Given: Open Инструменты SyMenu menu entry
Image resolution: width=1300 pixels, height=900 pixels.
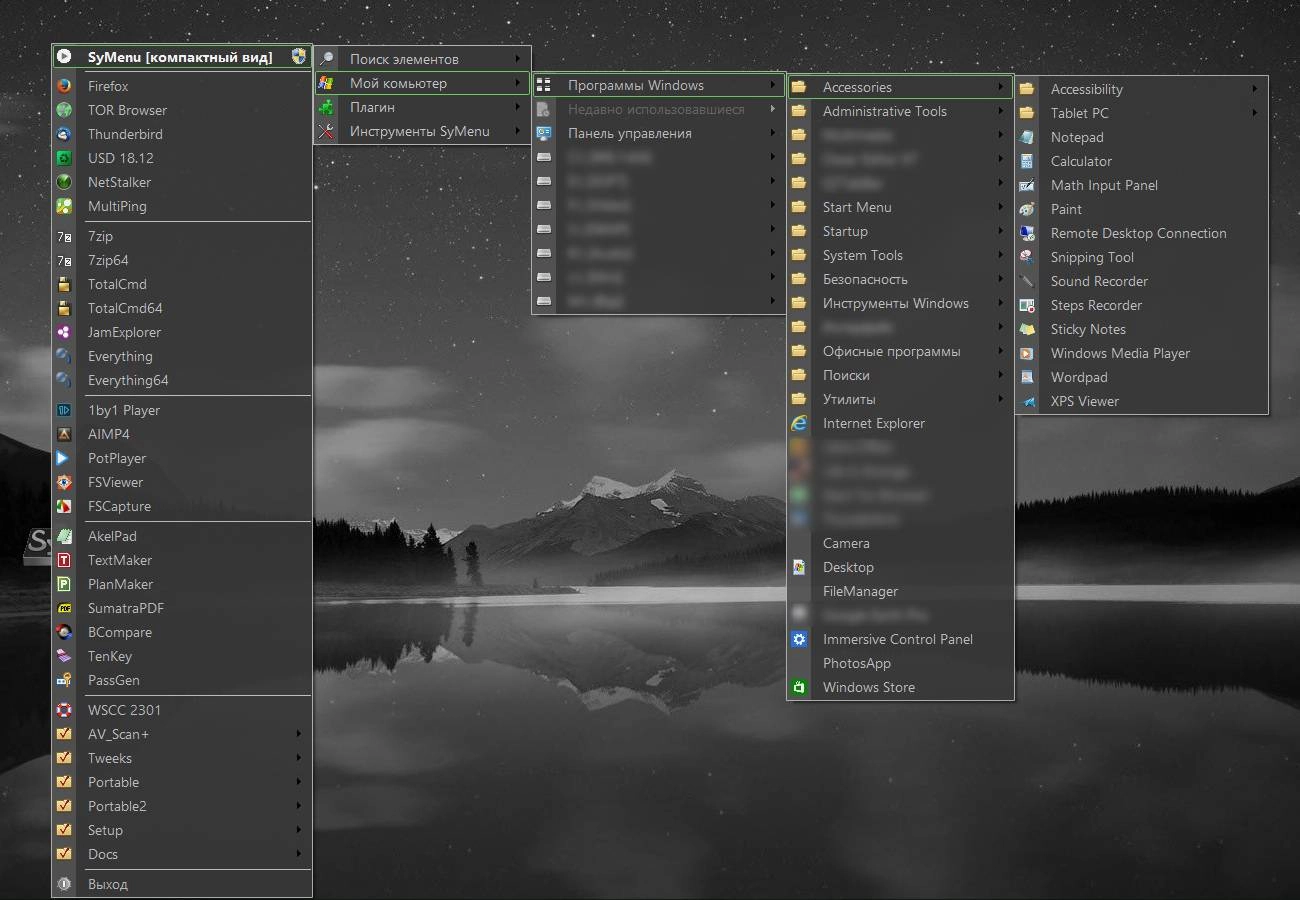Looking at the screenshot, I should tap(422, 131).
